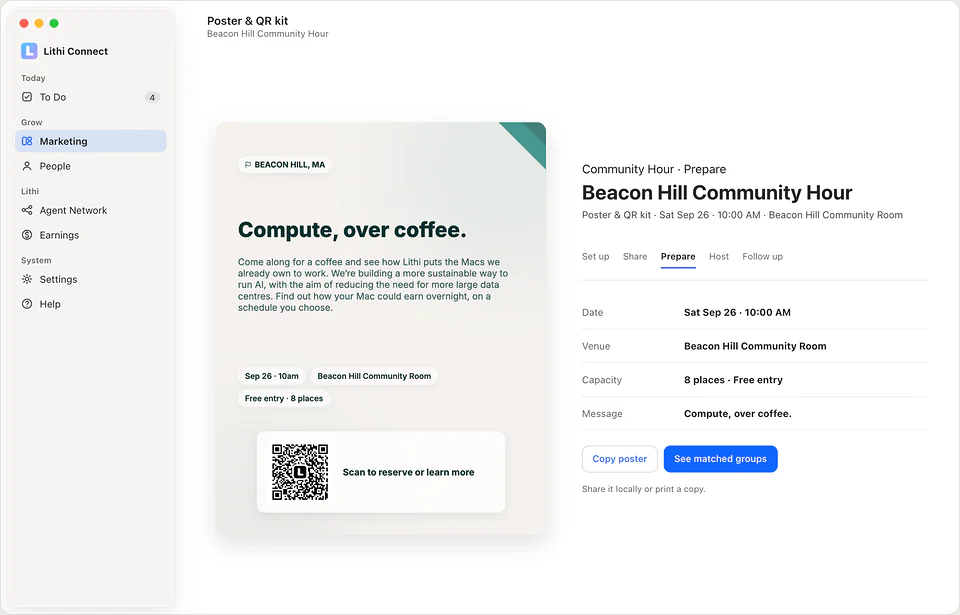Click the Venue value Beacon Hill Community Room

click(x=755, y=346)
